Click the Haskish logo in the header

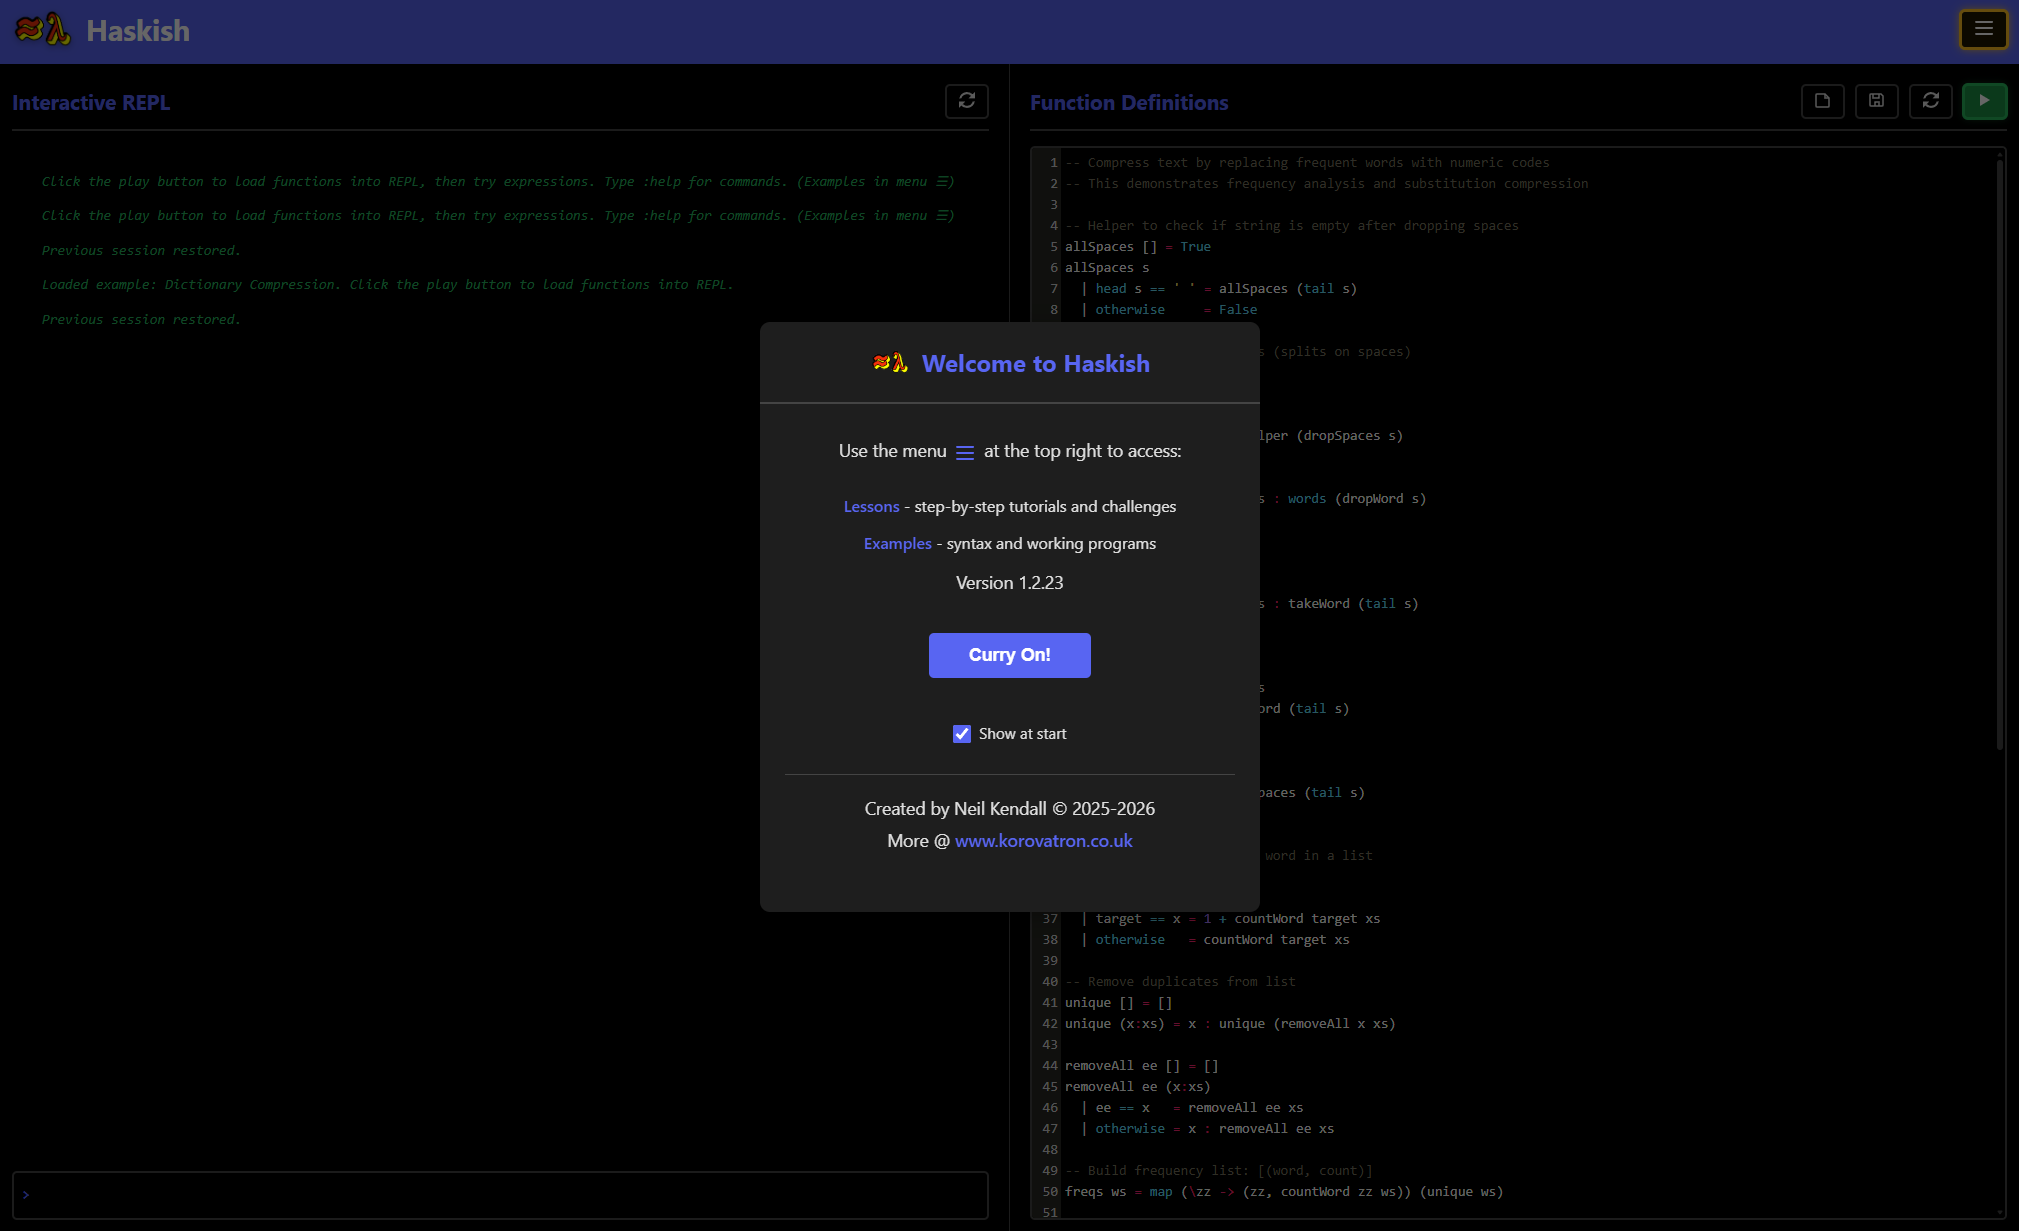point(43,30)
